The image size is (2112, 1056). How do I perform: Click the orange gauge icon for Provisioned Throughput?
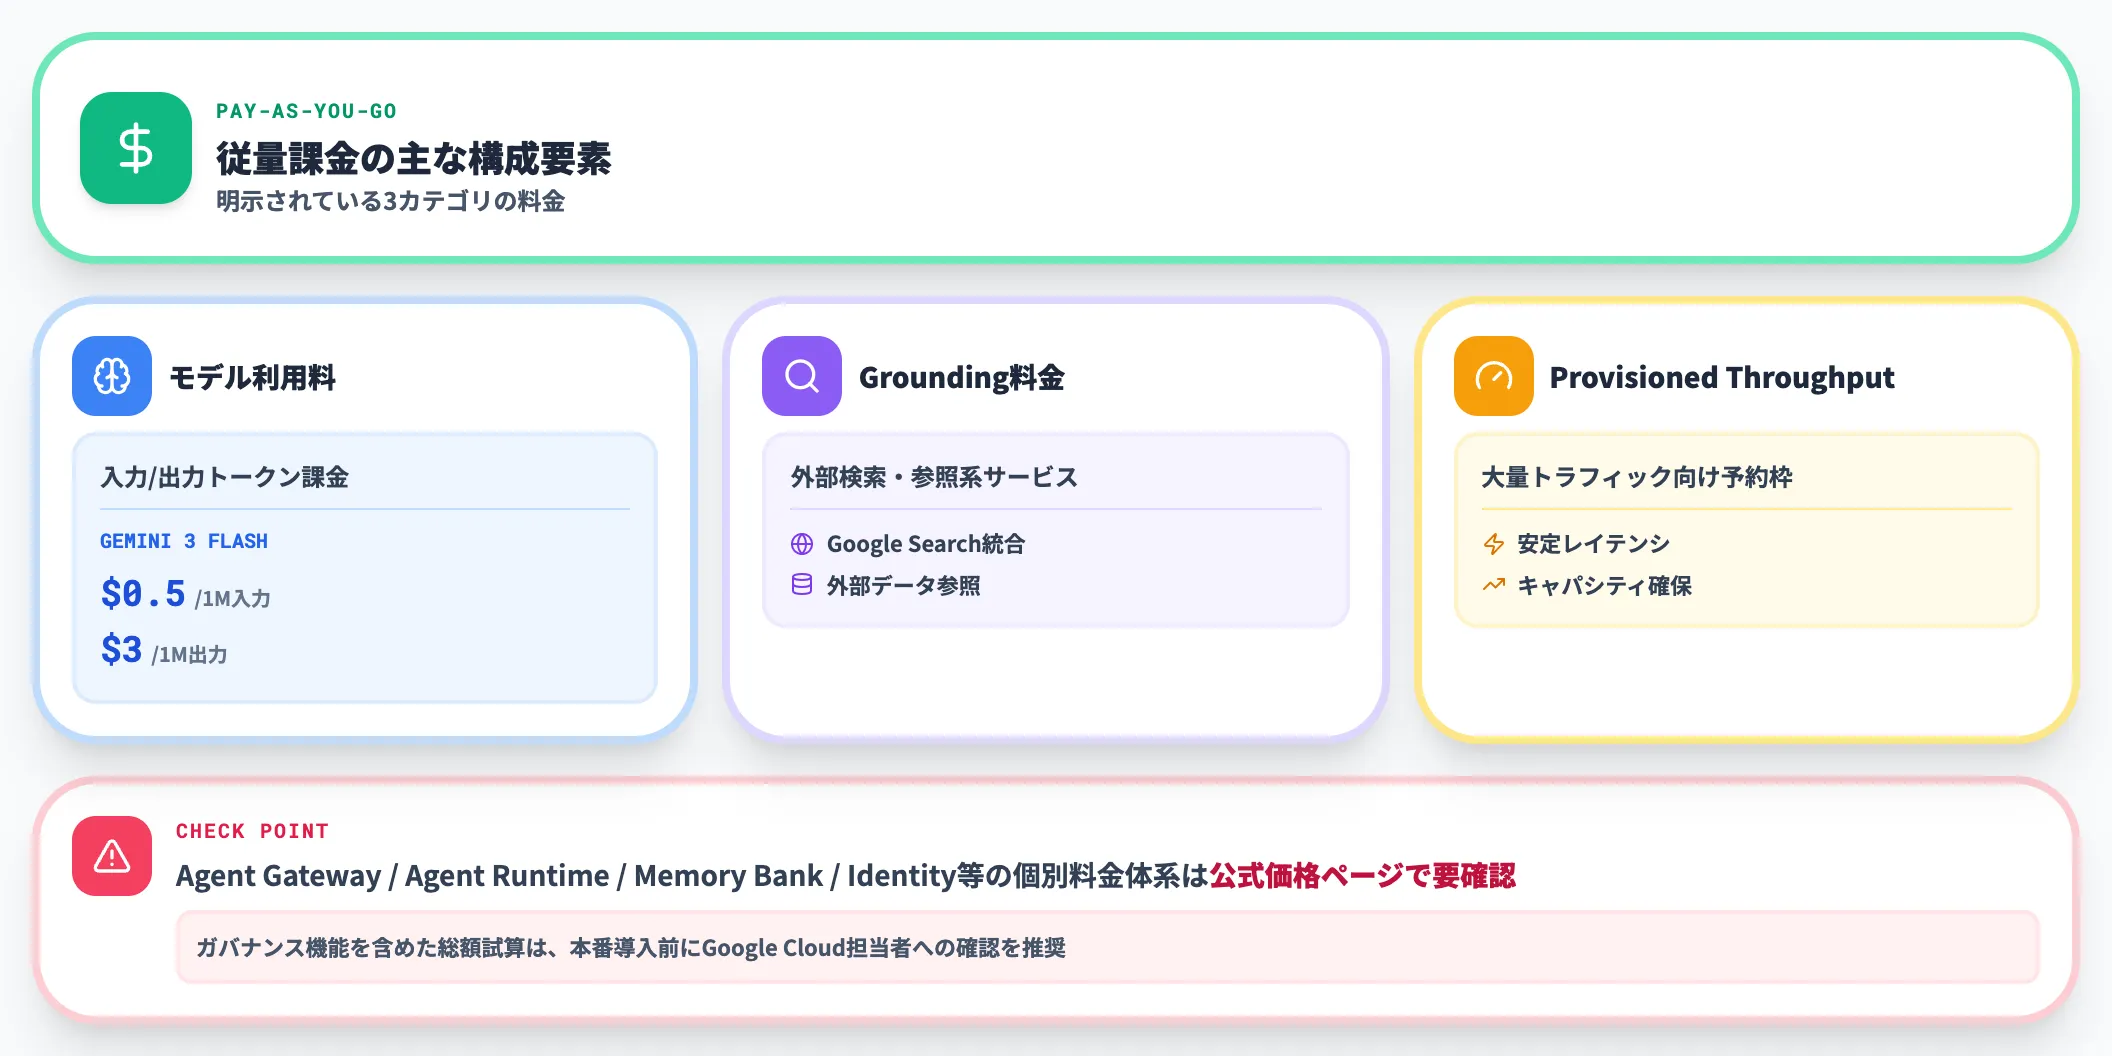click(1493, 378)
